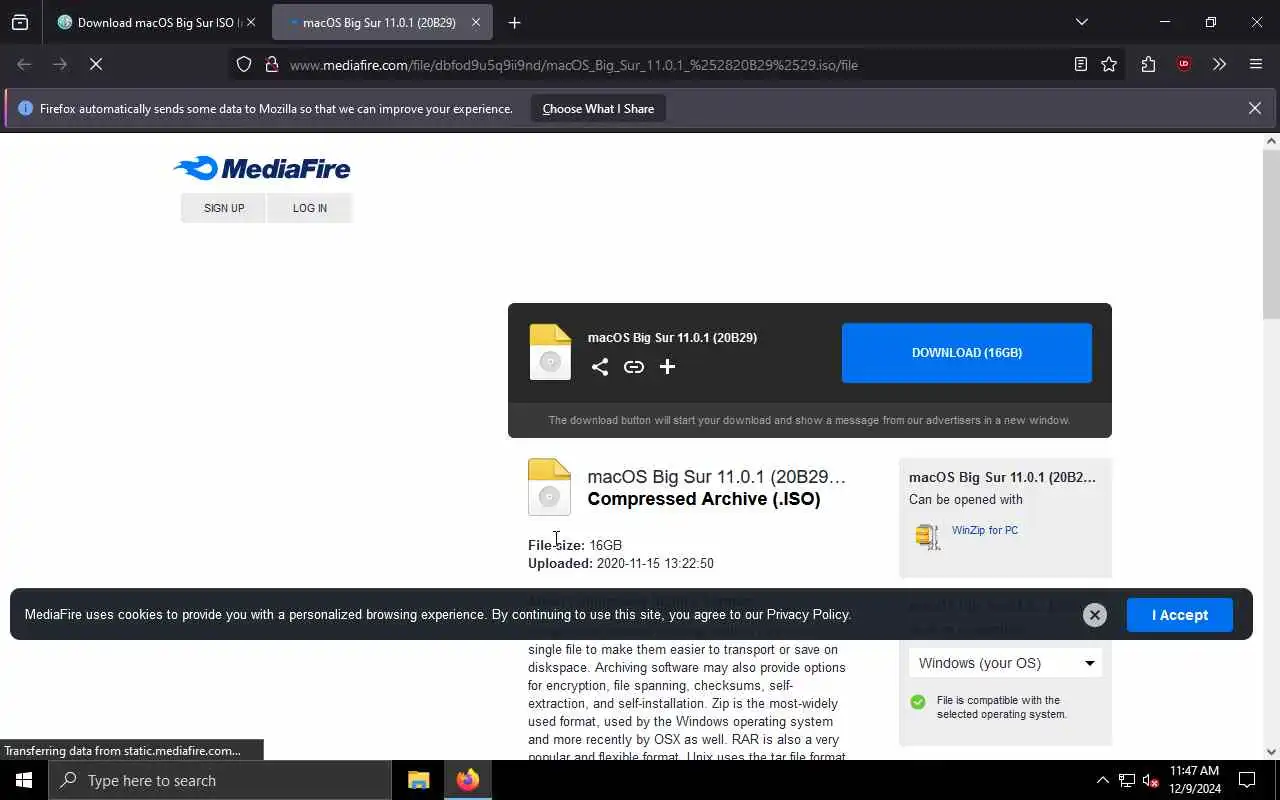Toggle reader view icon

(1081, 64)
